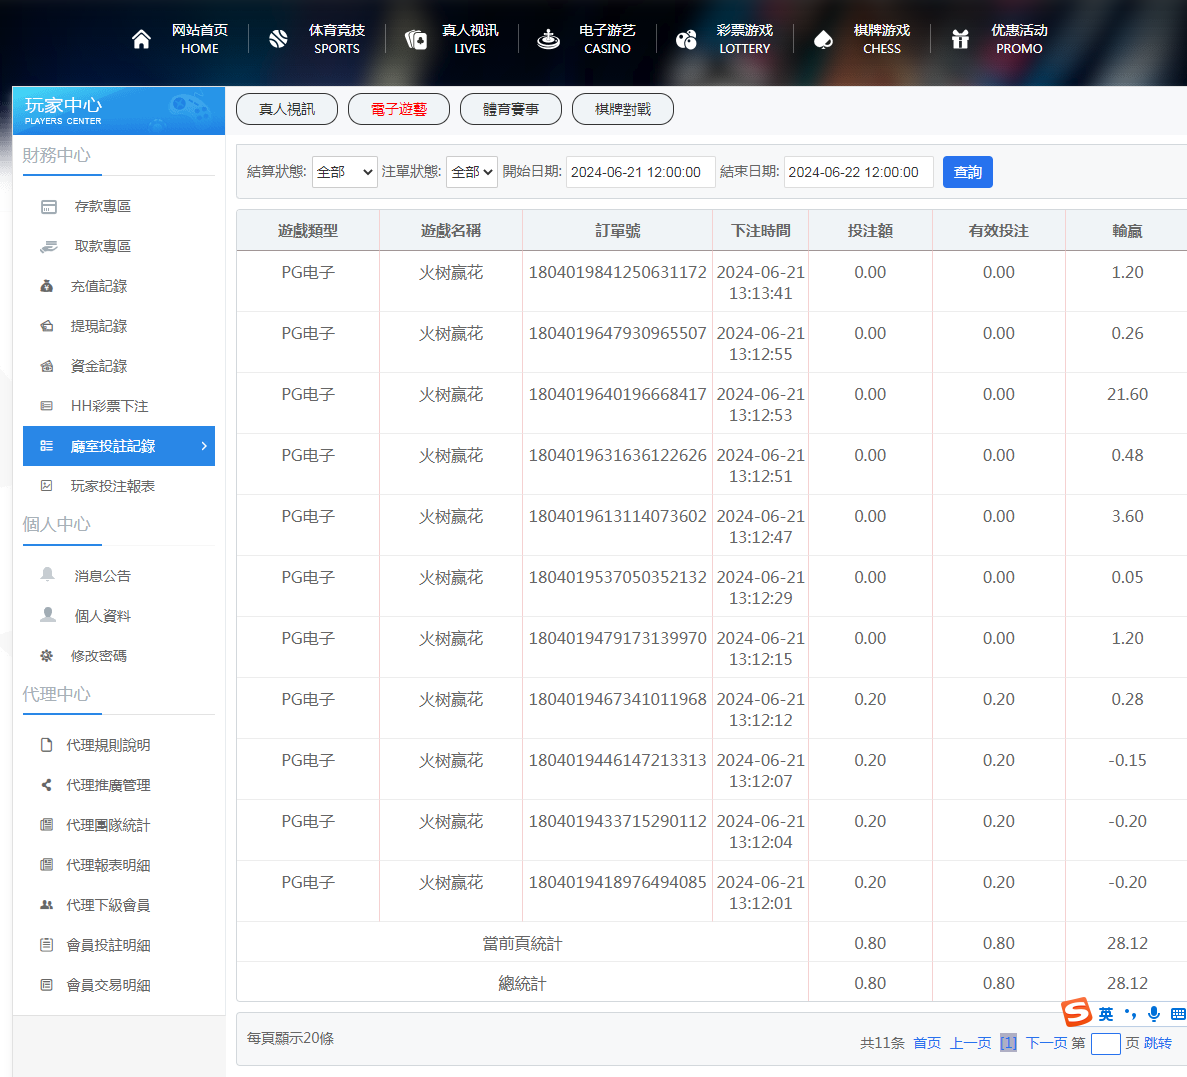Click the chess spade icon

click(x=823, y=39)
